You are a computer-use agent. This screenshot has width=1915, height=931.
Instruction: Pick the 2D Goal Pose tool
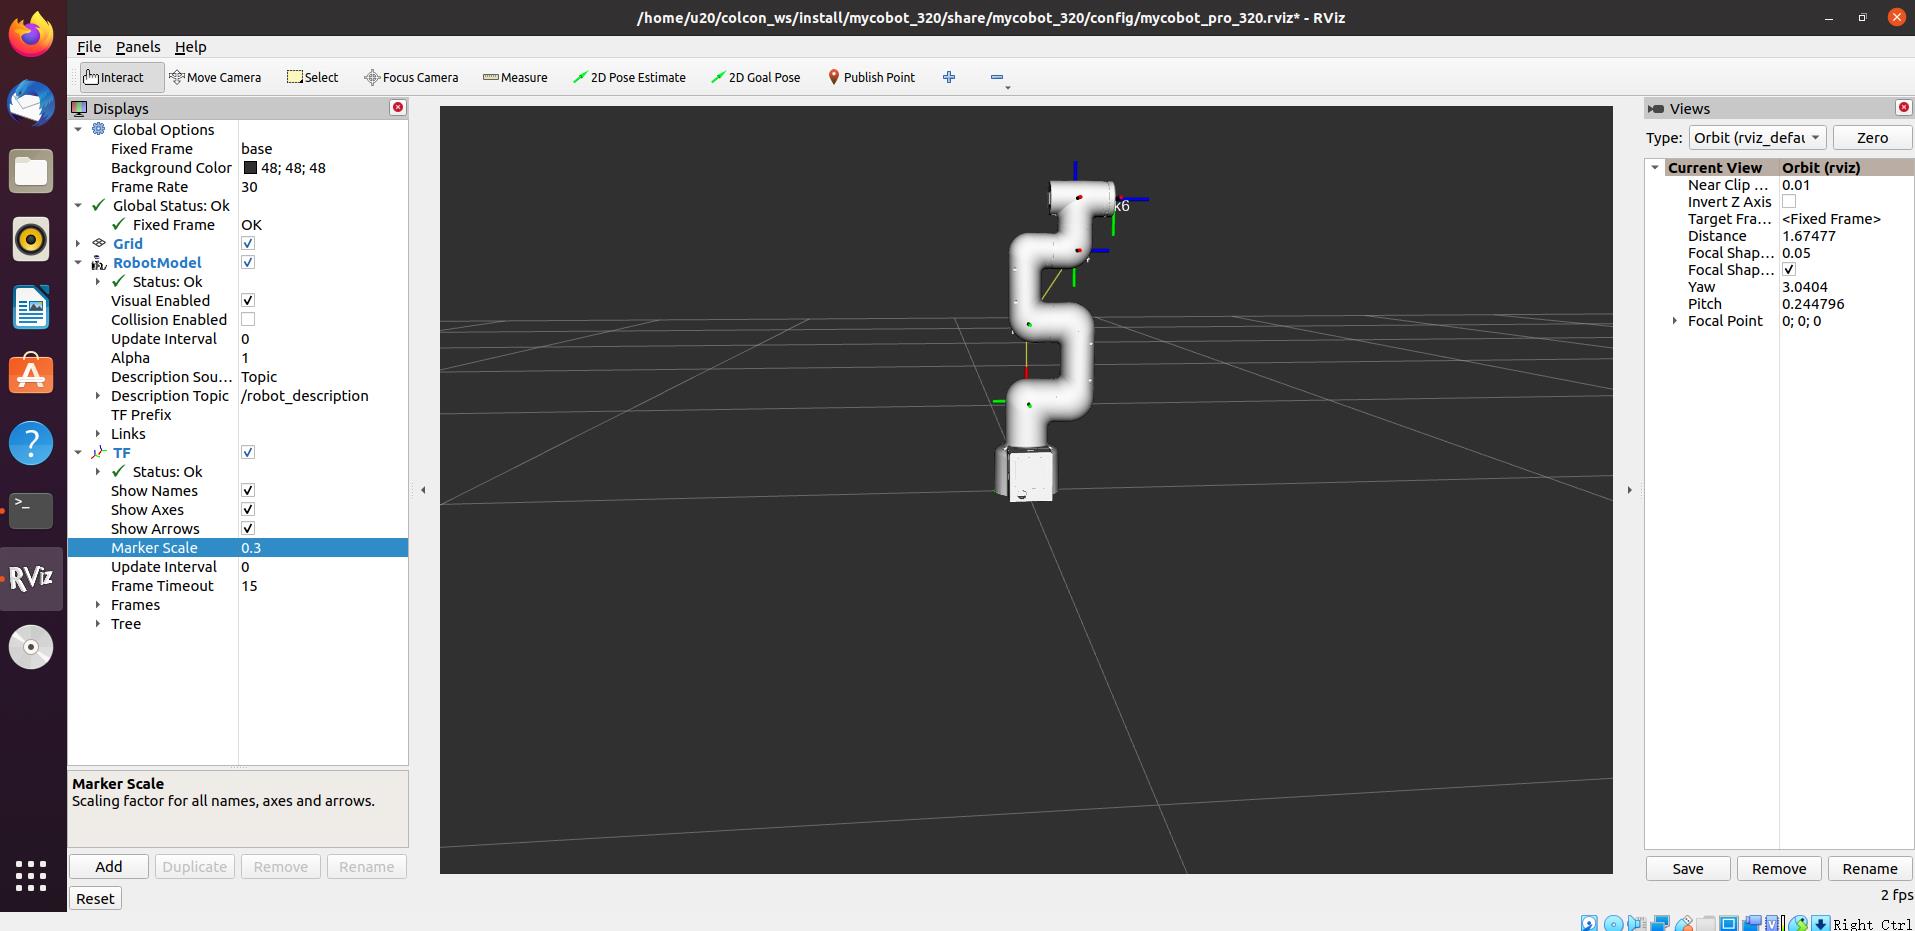pos(755,77)
